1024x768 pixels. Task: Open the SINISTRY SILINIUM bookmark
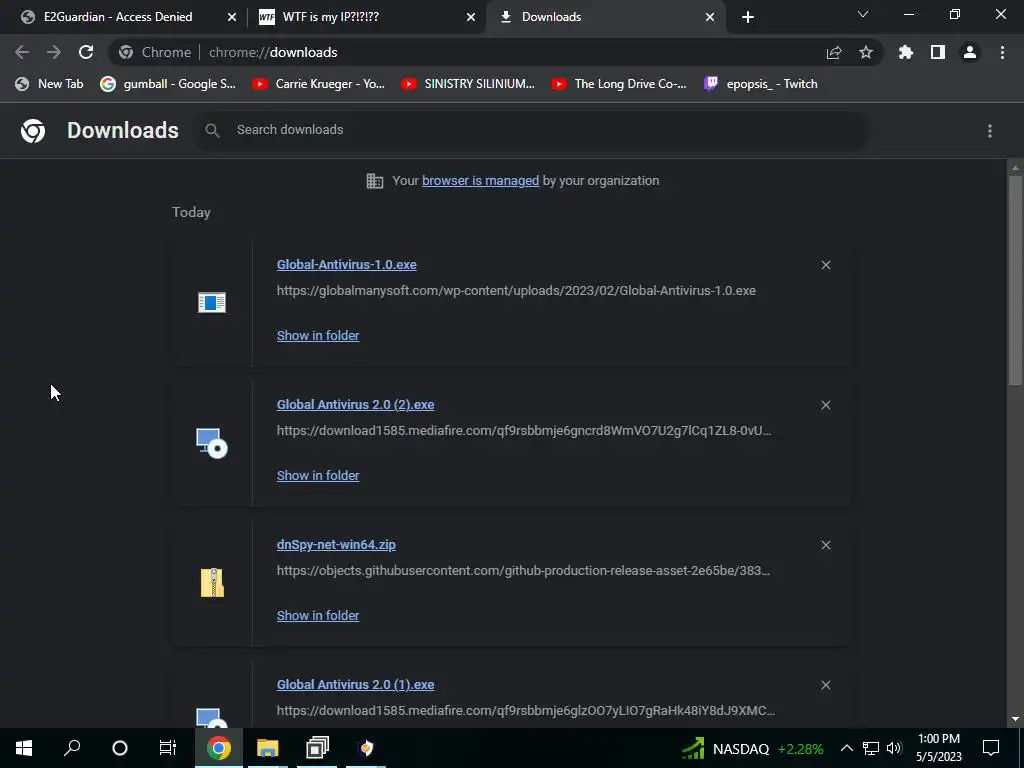pos(468,84)
